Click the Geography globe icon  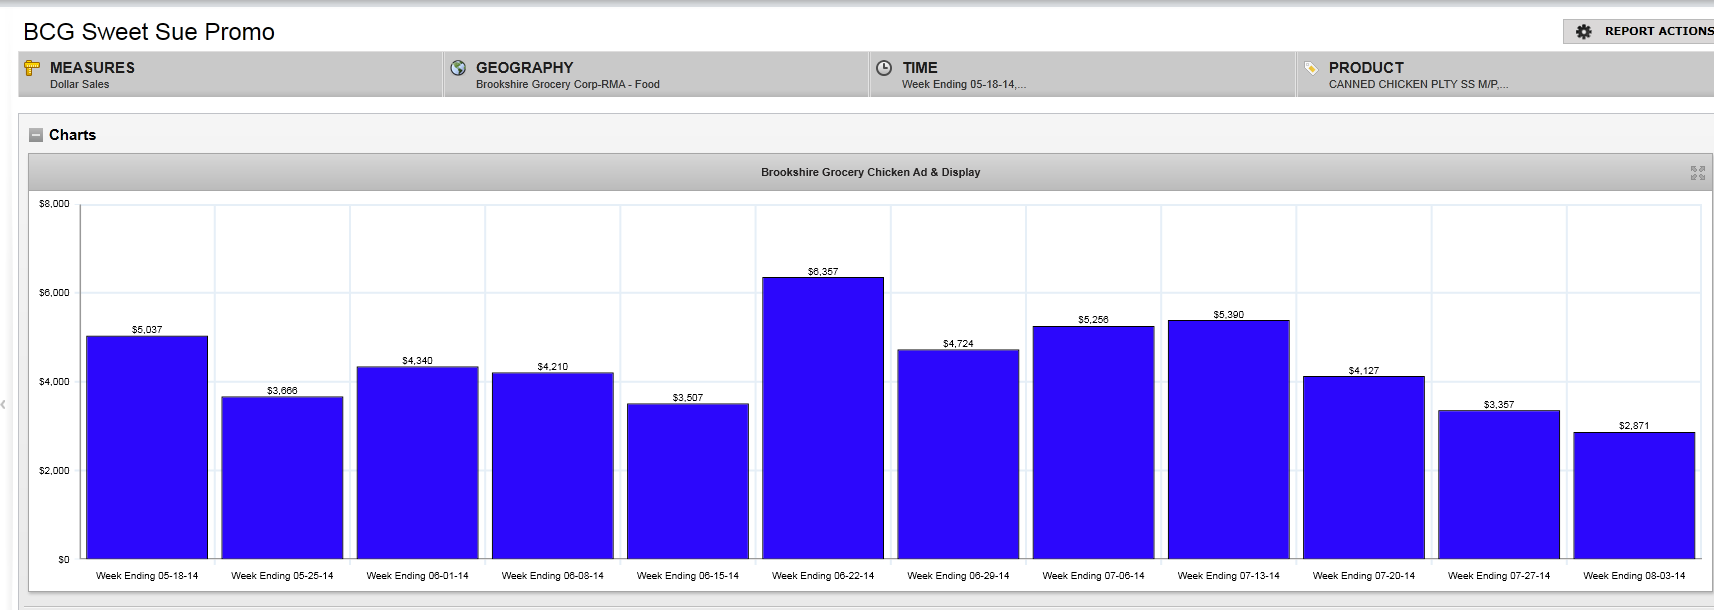point(458,68)
